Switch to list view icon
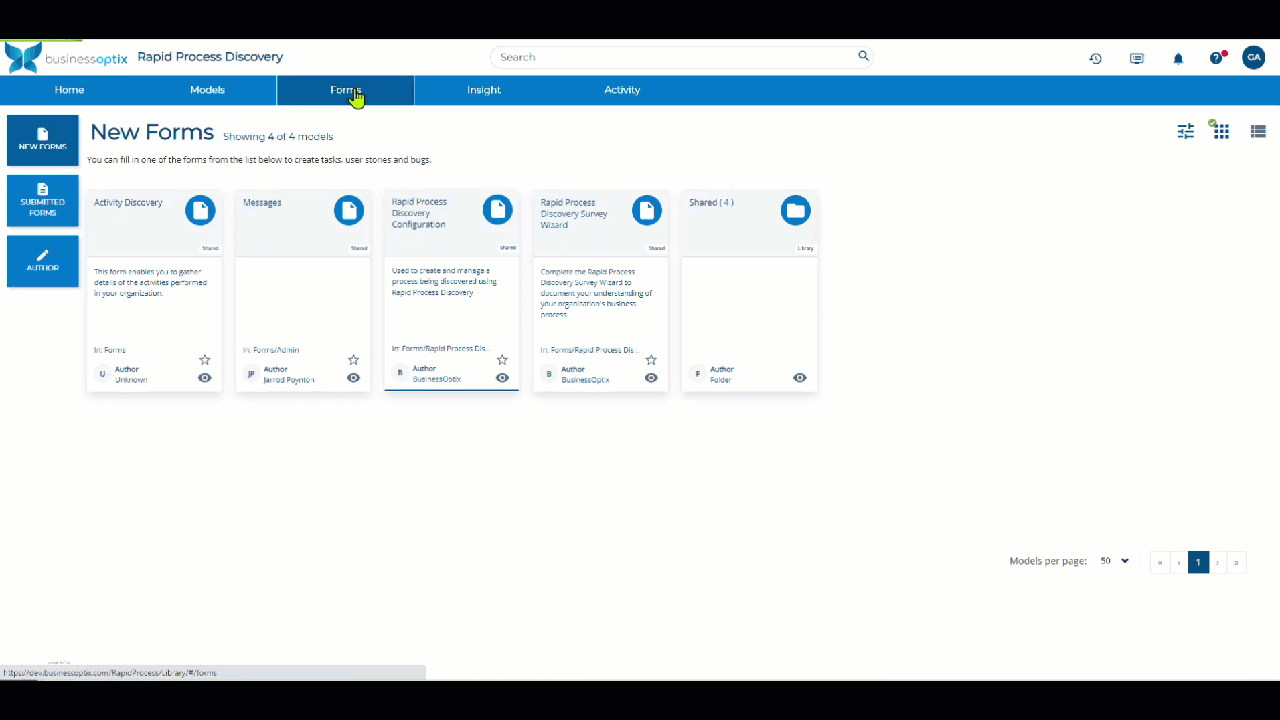 (1258, 131)
